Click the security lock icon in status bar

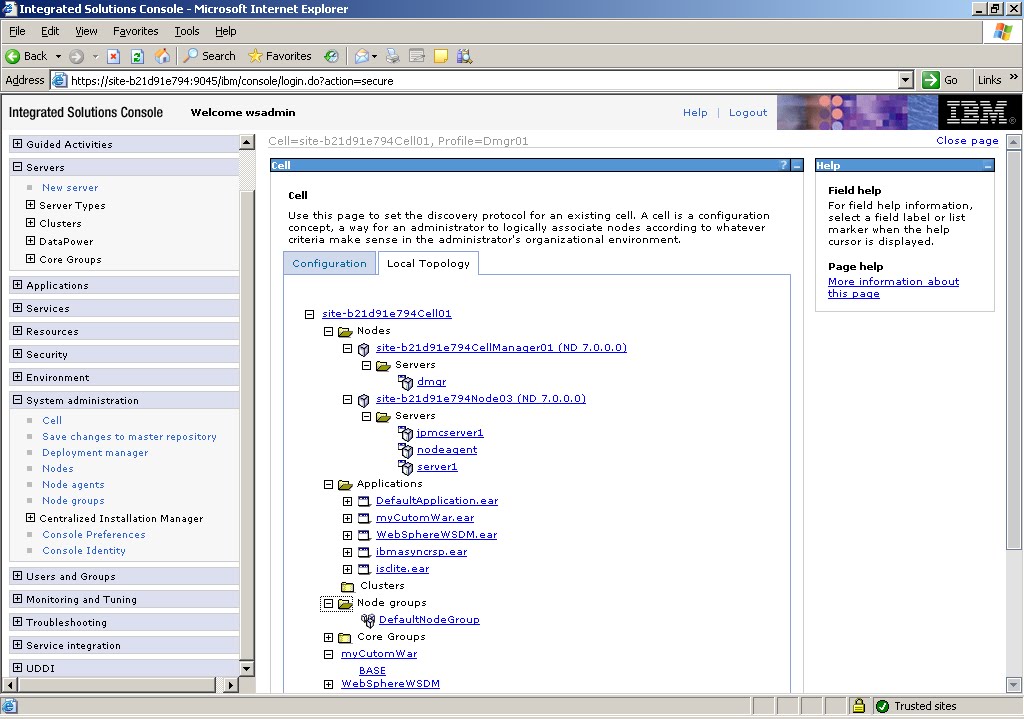pos(859,706)
